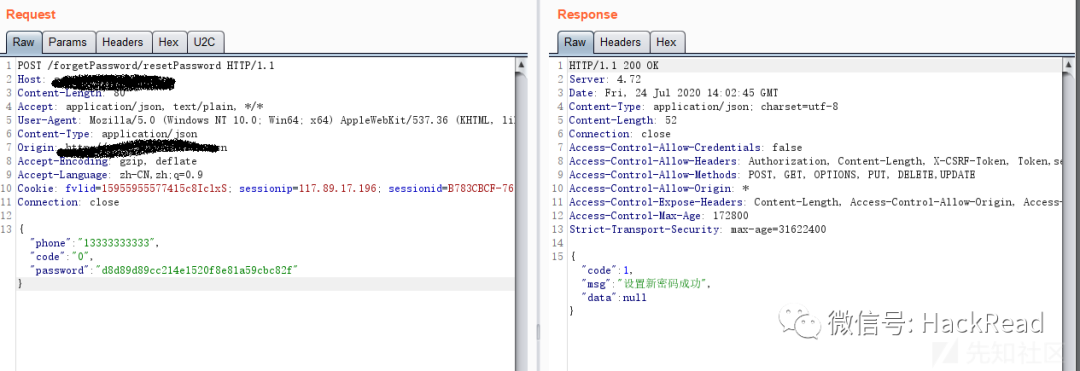Open the Request Params tab
Viewport: 1080px width, 371px height.
pyautogui.click(x=68, y=42)
